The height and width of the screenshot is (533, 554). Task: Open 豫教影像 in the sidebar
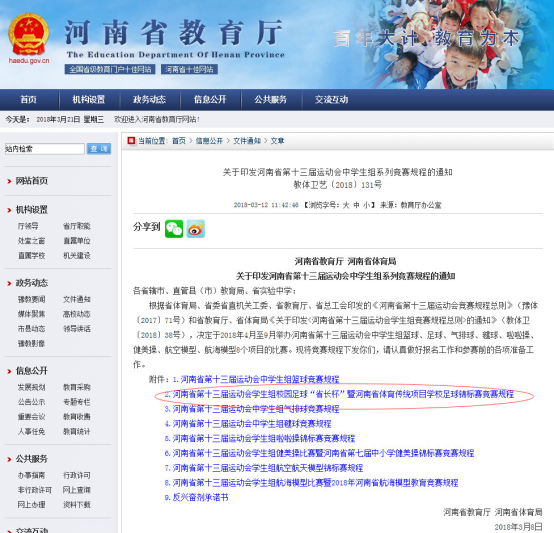31,343
